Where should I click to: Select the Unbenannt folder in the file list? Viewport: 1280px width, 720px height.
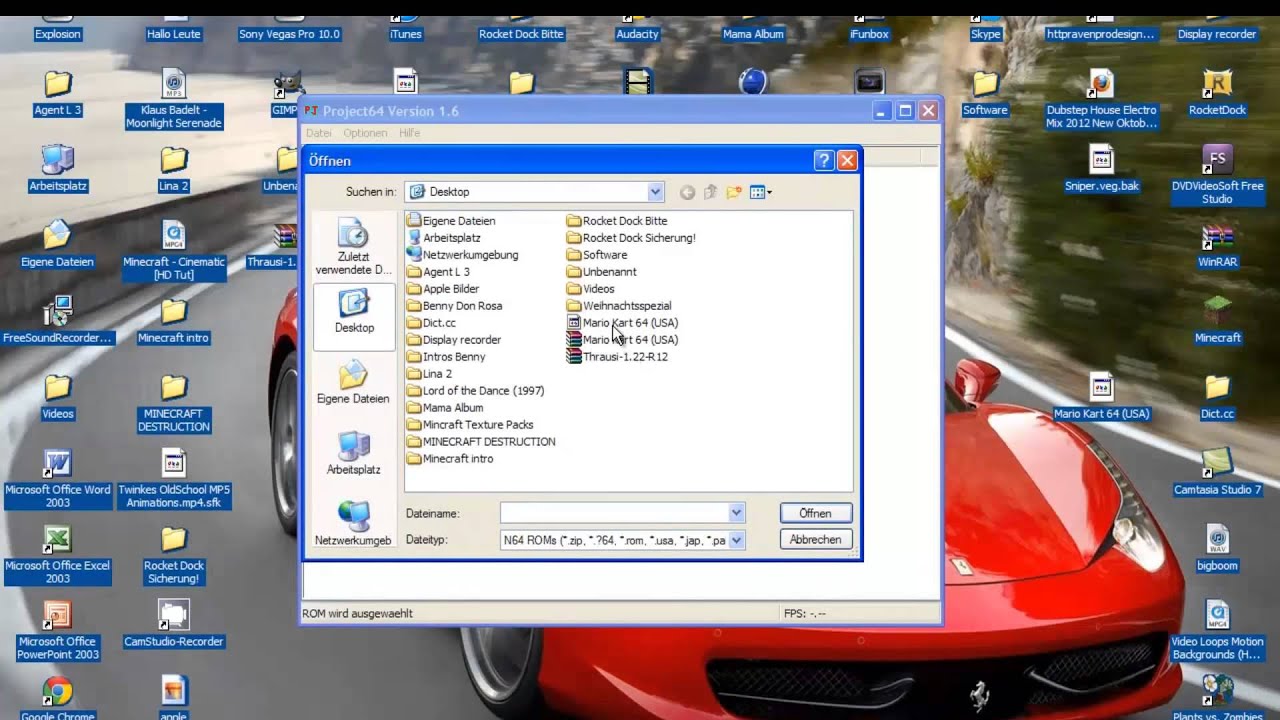click(601, 272)
